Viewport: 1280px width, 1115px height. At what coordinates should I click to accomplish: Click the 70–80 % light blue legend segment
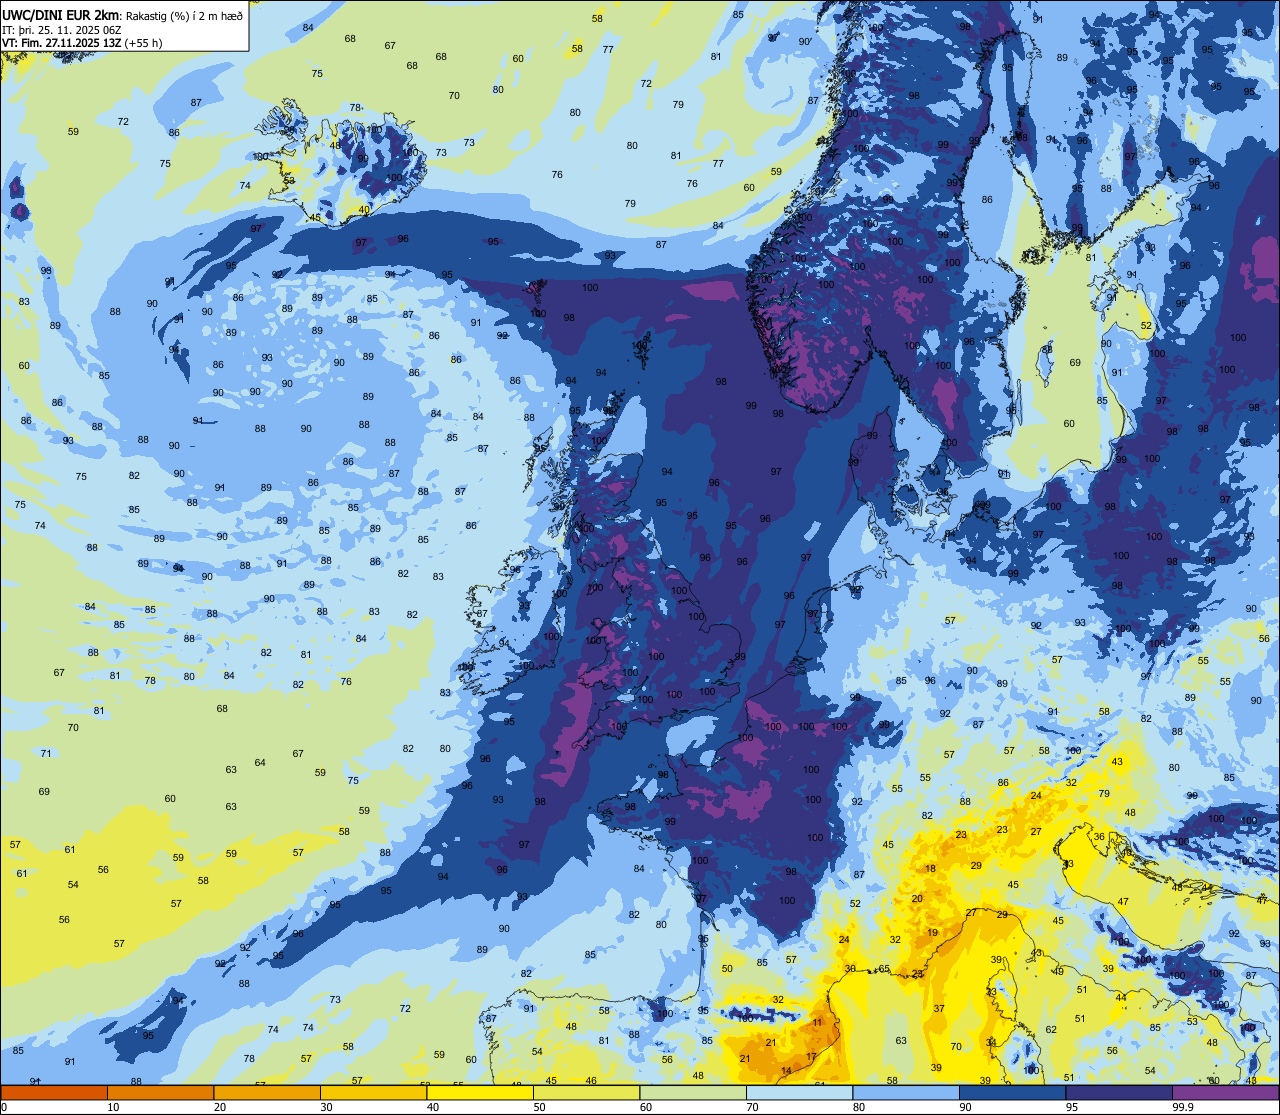click(x=799, y=1093)
